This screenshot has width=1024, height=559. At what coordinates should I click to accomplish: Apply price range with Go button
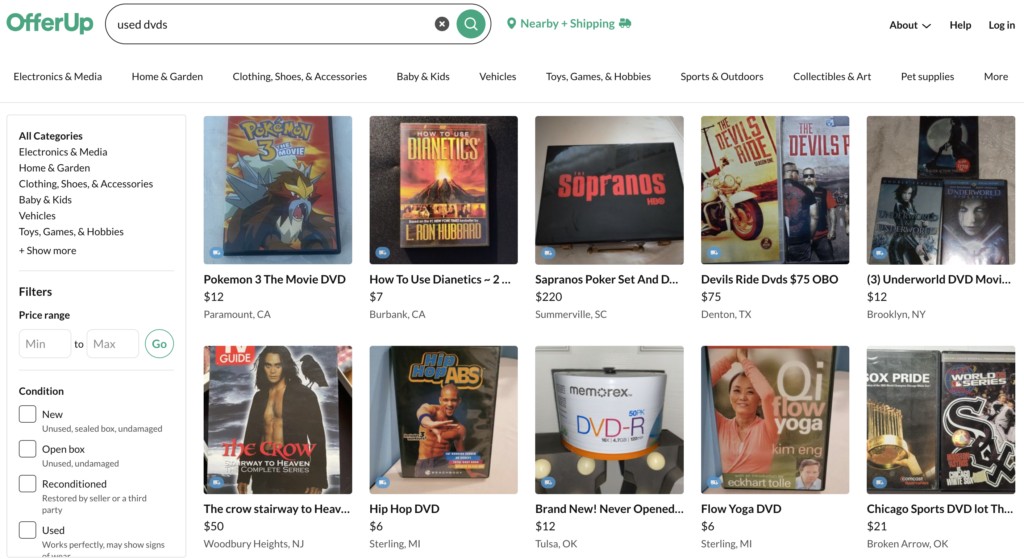(x=159, y=343)
